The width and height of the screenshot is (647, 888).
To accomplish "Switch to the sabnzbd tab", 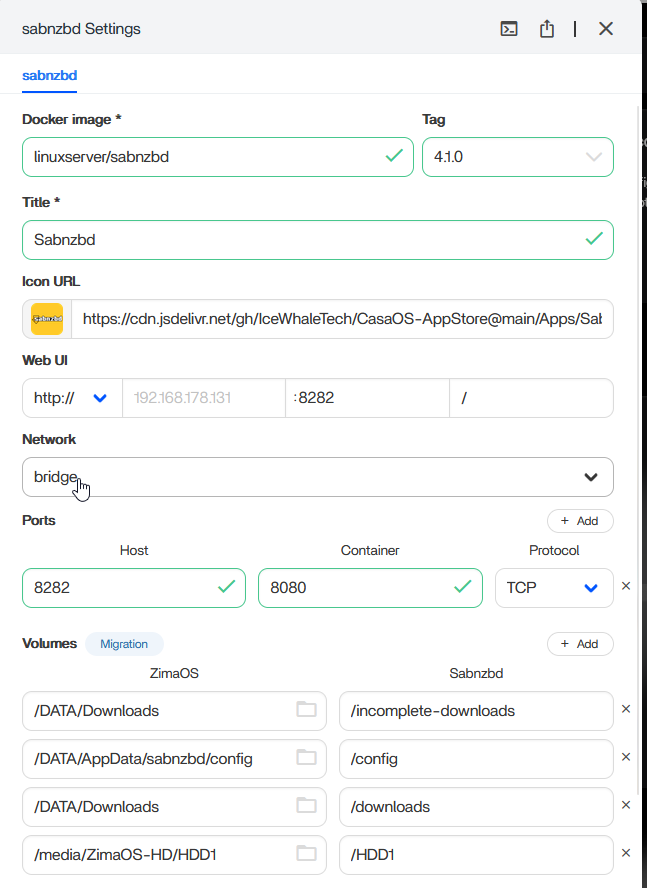I will [50, 75].
